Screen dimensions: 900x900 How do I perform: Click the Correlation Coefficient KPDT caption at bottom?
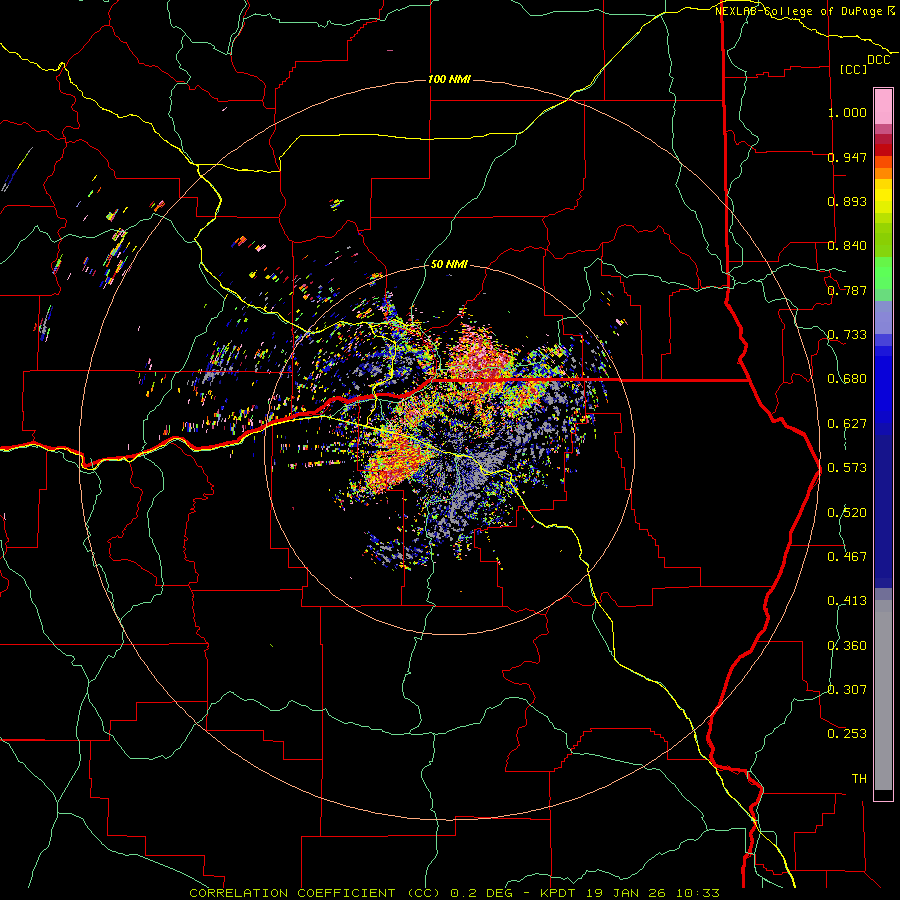[454, 893]
